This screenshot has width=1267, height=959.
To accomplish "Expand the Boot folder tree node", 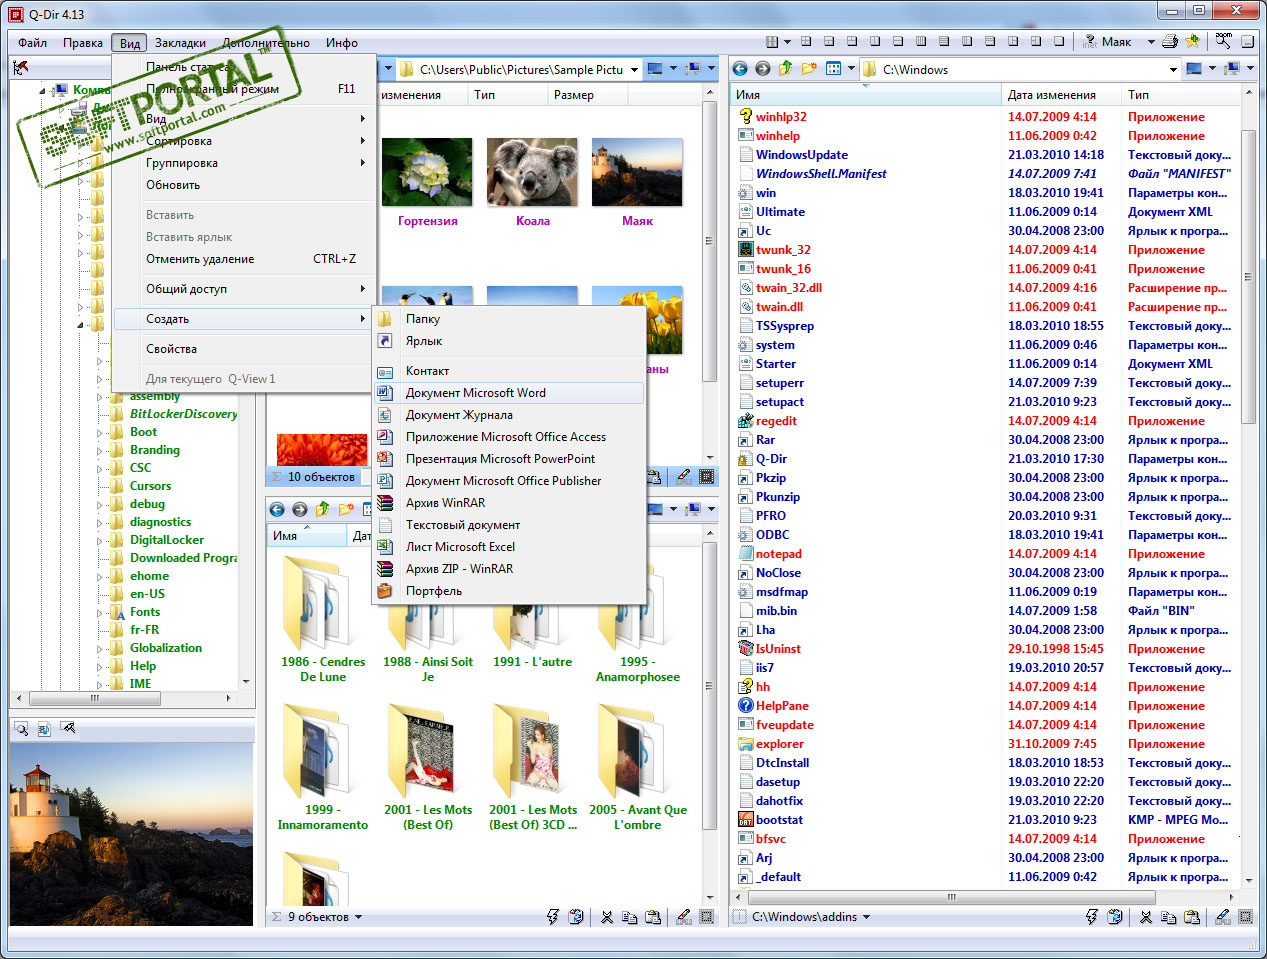I will coord(99,432).
